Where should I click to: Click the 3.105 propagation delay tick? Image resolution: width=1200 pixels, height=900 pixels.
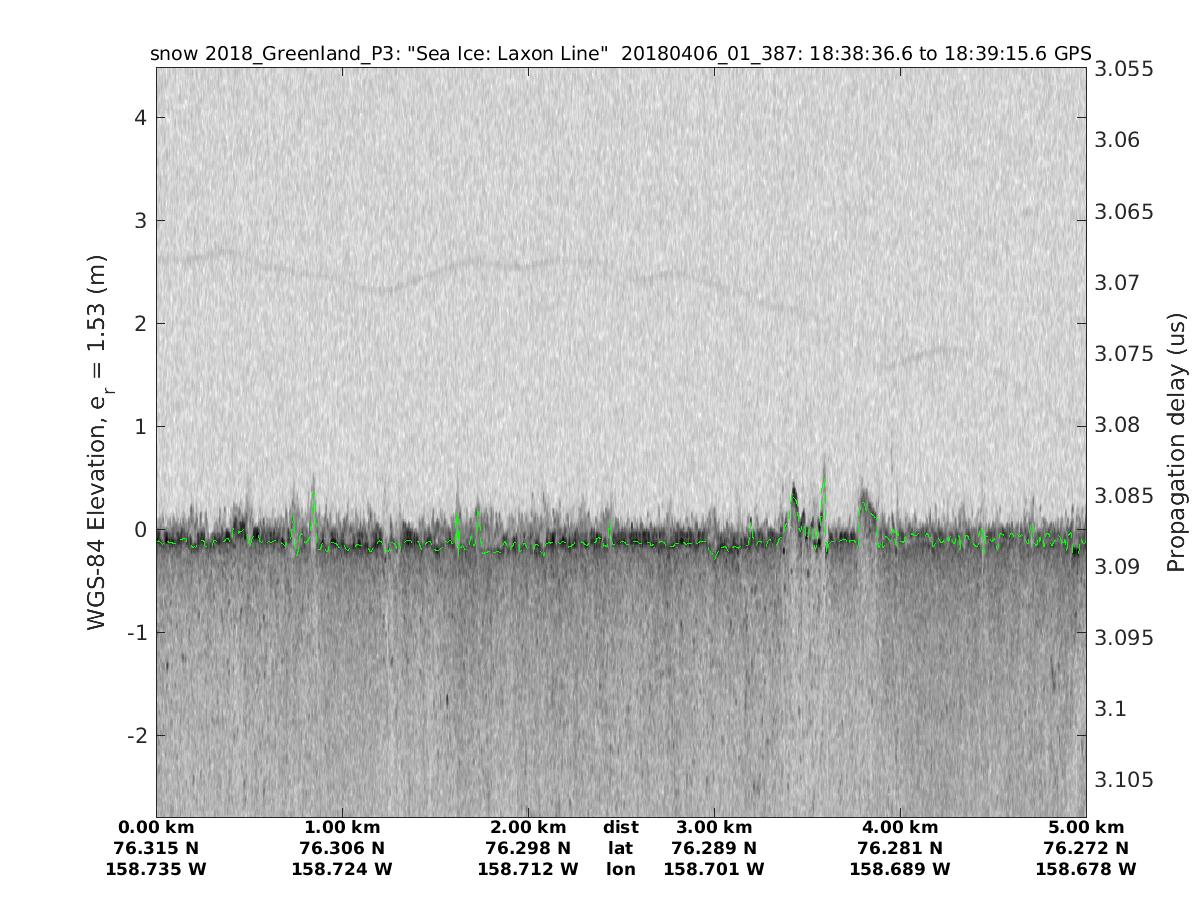coord(1124,779)
